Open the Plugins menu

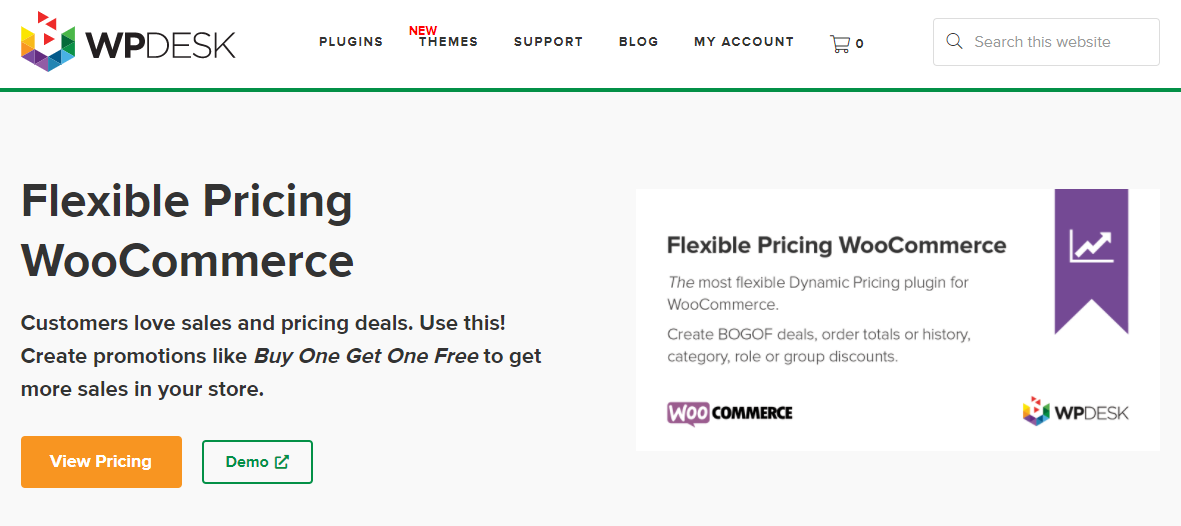coord(351,42)
